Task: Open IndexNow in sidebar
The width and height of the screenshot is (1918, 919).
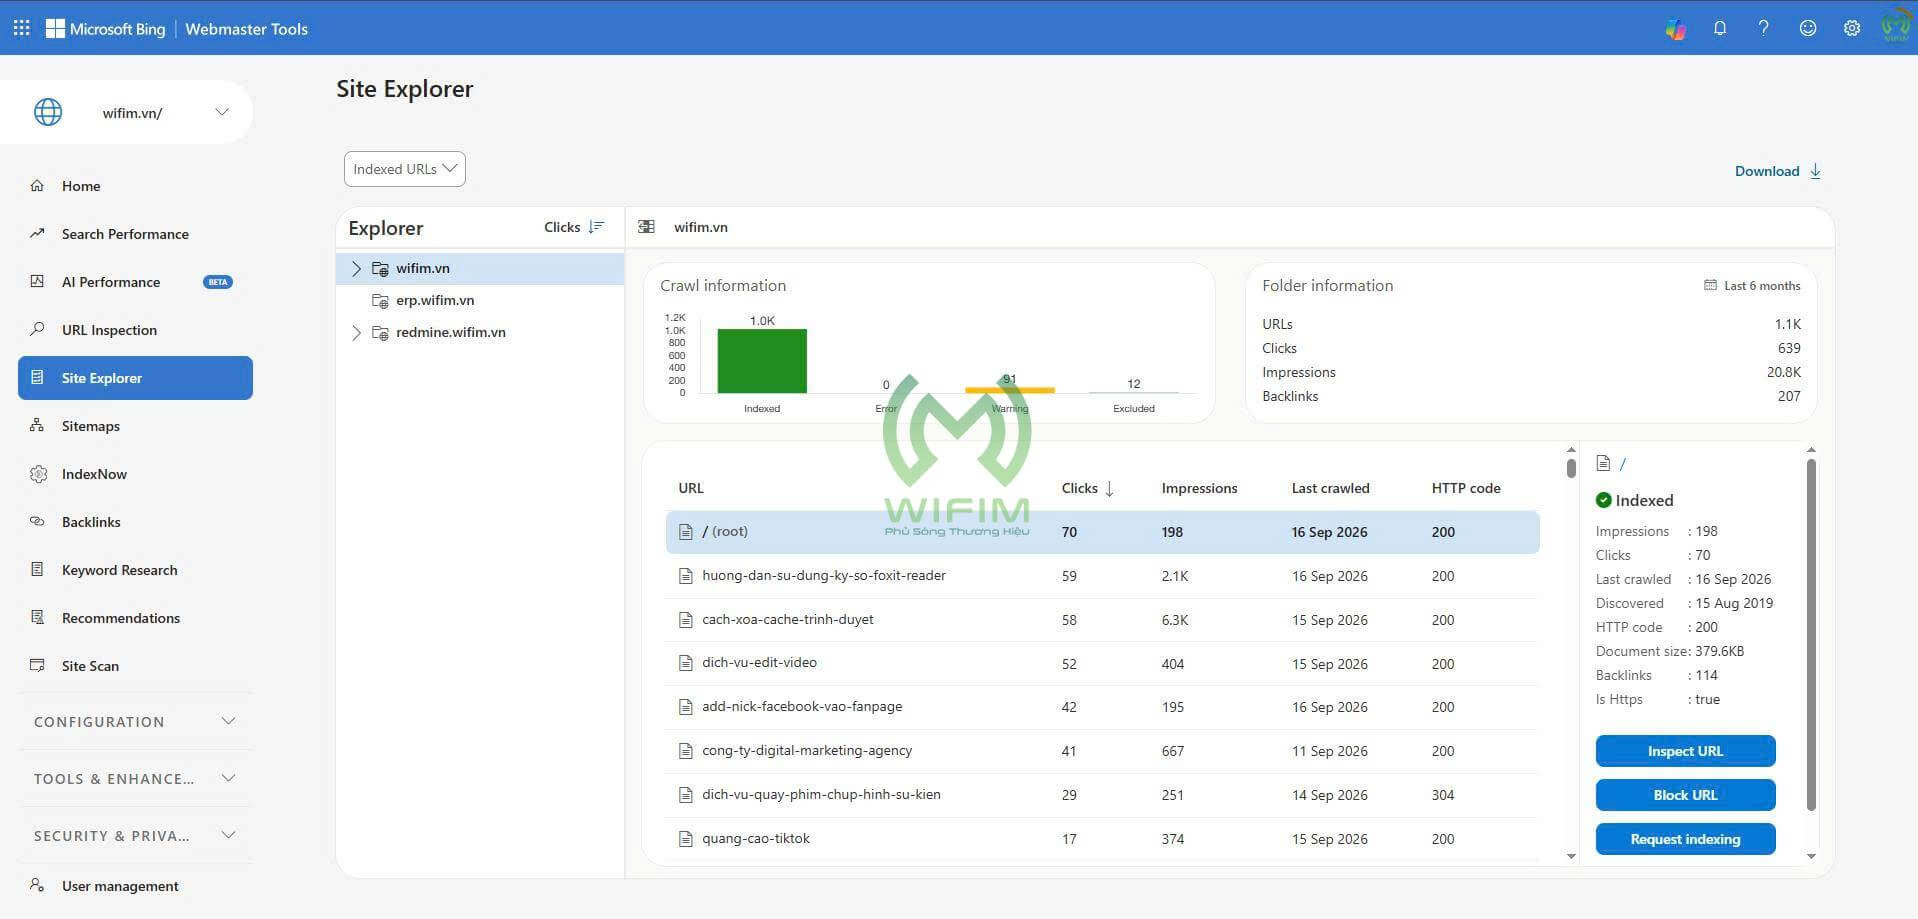Action: 135,474
